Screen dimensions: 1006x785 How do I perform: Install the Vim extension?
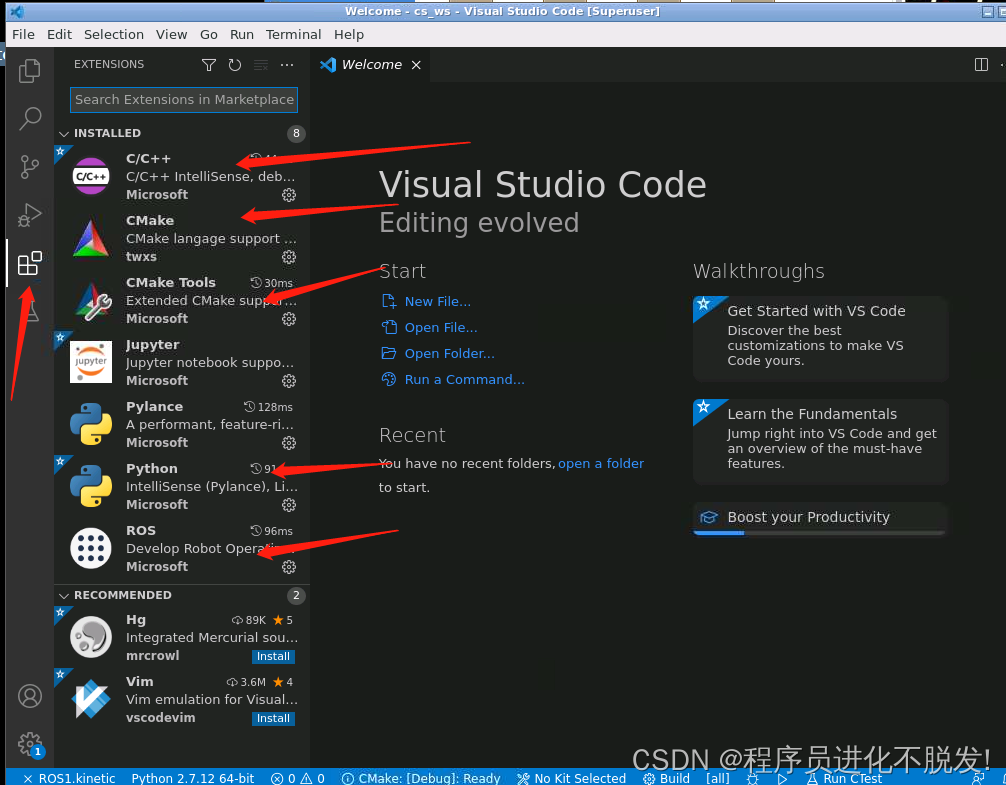pyautogui.click(x=273, y=718)
